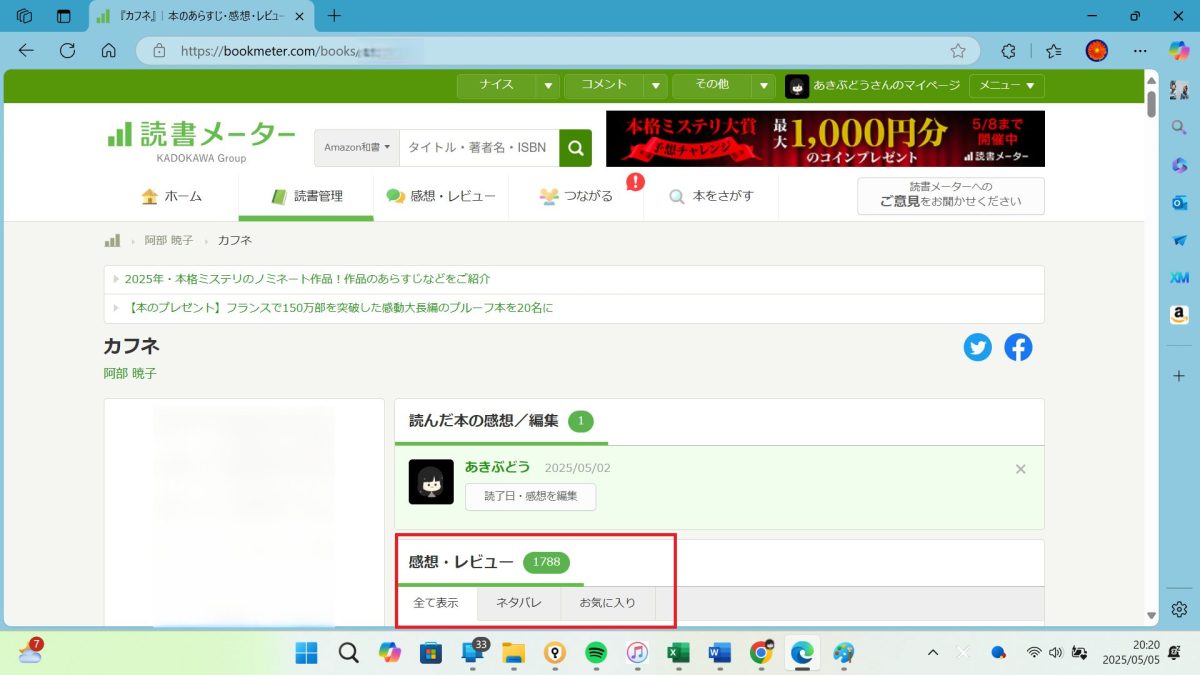Click the green search magnifier button
This screenshot has width=1200, height=675.
pos(575,148)
